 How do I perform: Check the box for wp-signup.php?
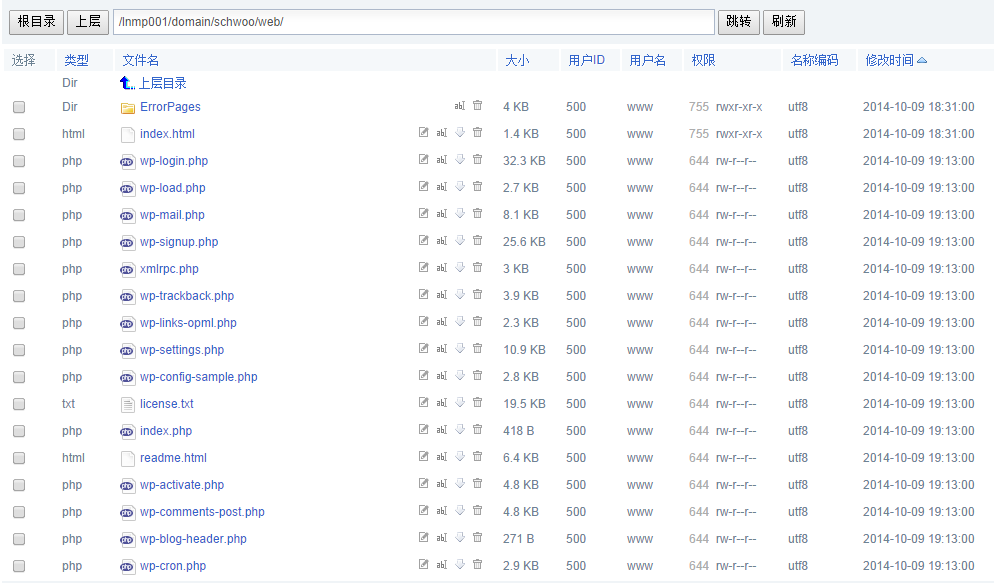tap(19, 242)
